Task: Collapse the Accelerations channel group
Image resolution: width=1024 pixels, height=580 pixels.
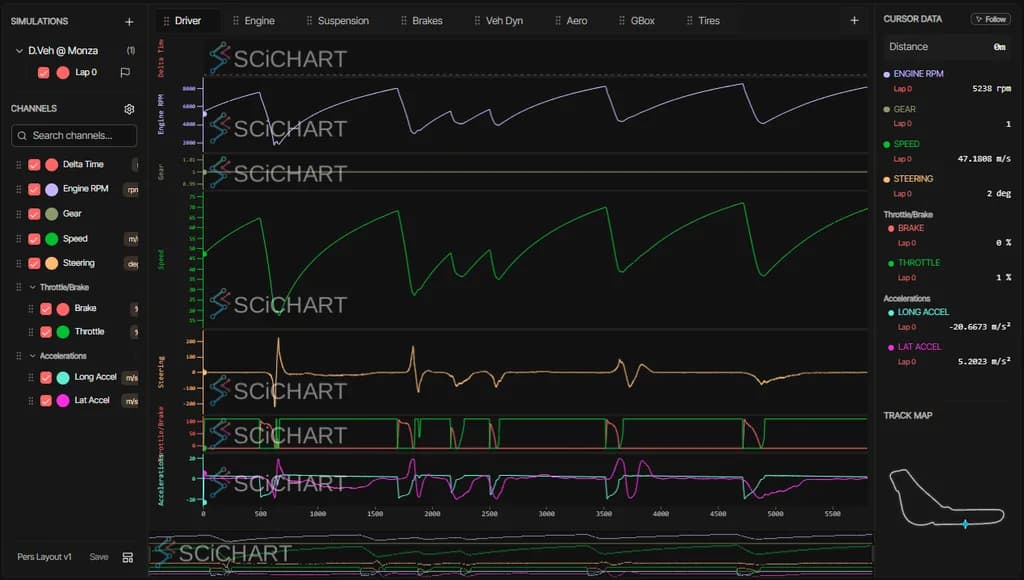Action: tap(33, 356)
